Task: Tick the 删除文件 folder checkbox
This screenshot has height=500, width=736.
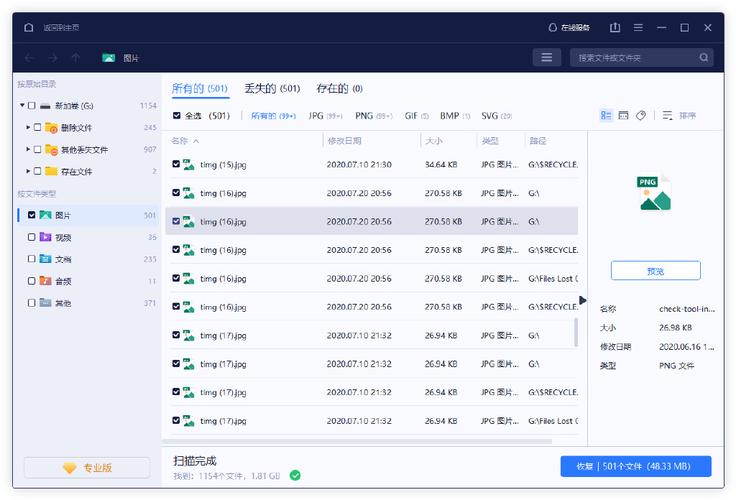Action: (38, 128)
